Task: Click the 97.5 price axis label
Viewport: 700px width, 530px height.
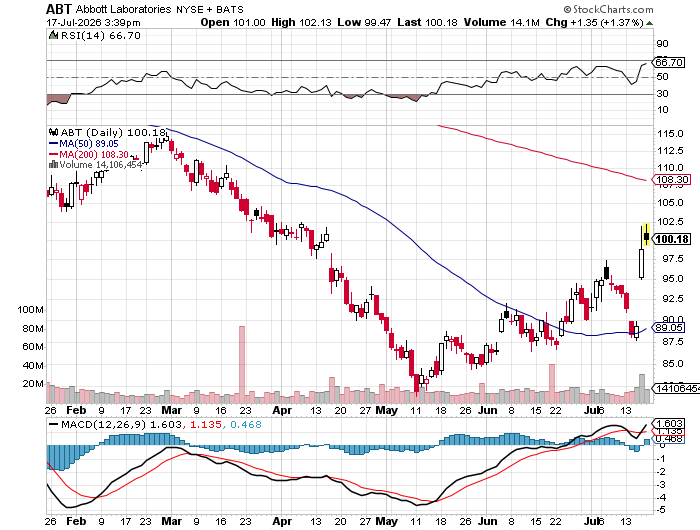Action: point(673,259)
